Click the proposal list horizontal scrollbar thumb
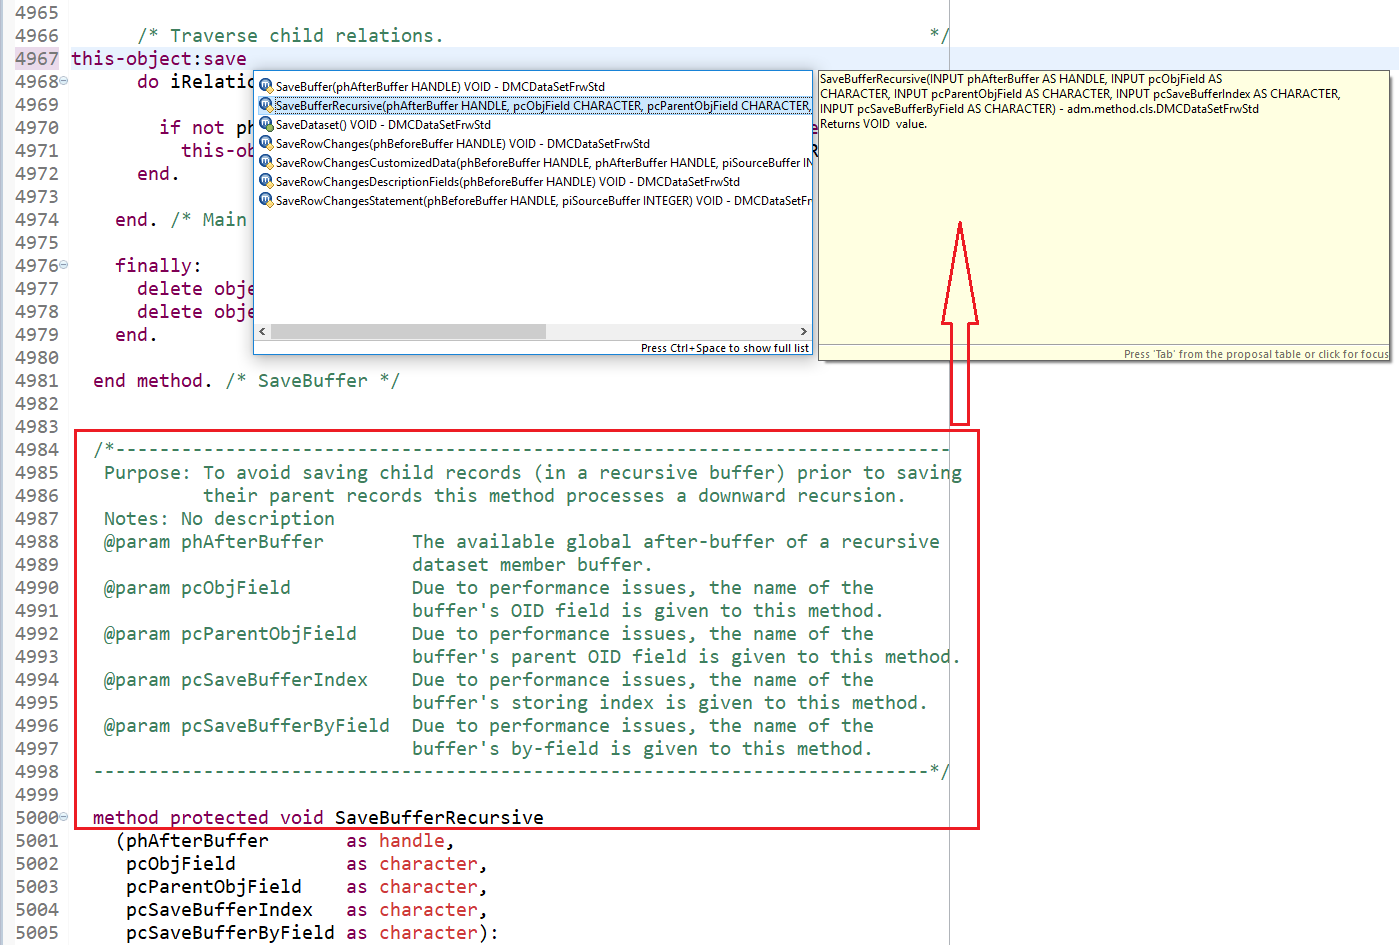Viewport: 1399px width, 945px height. [408, 331]
